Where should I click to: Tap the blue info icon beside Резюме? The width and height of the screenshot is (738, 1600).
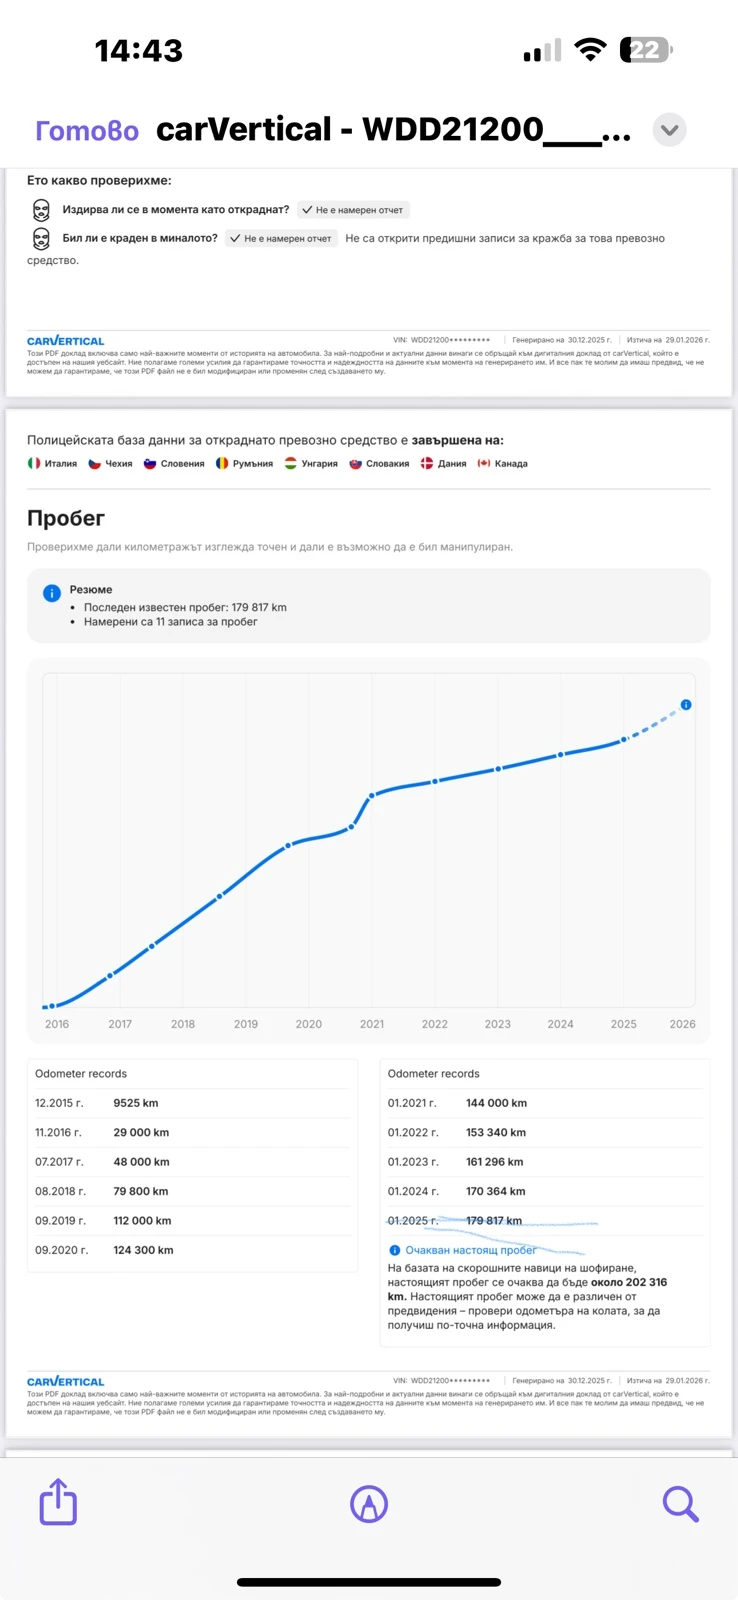click(x=52, y=593)
